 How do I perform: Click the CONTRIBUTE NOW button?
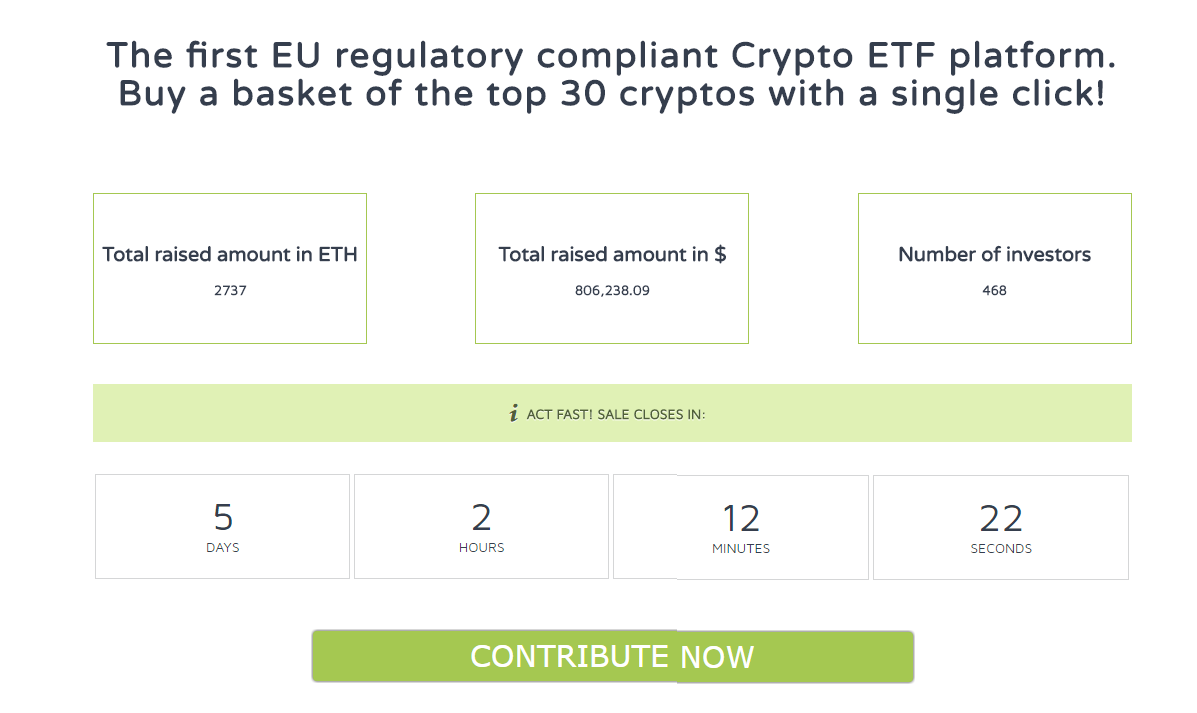[612, 657]
